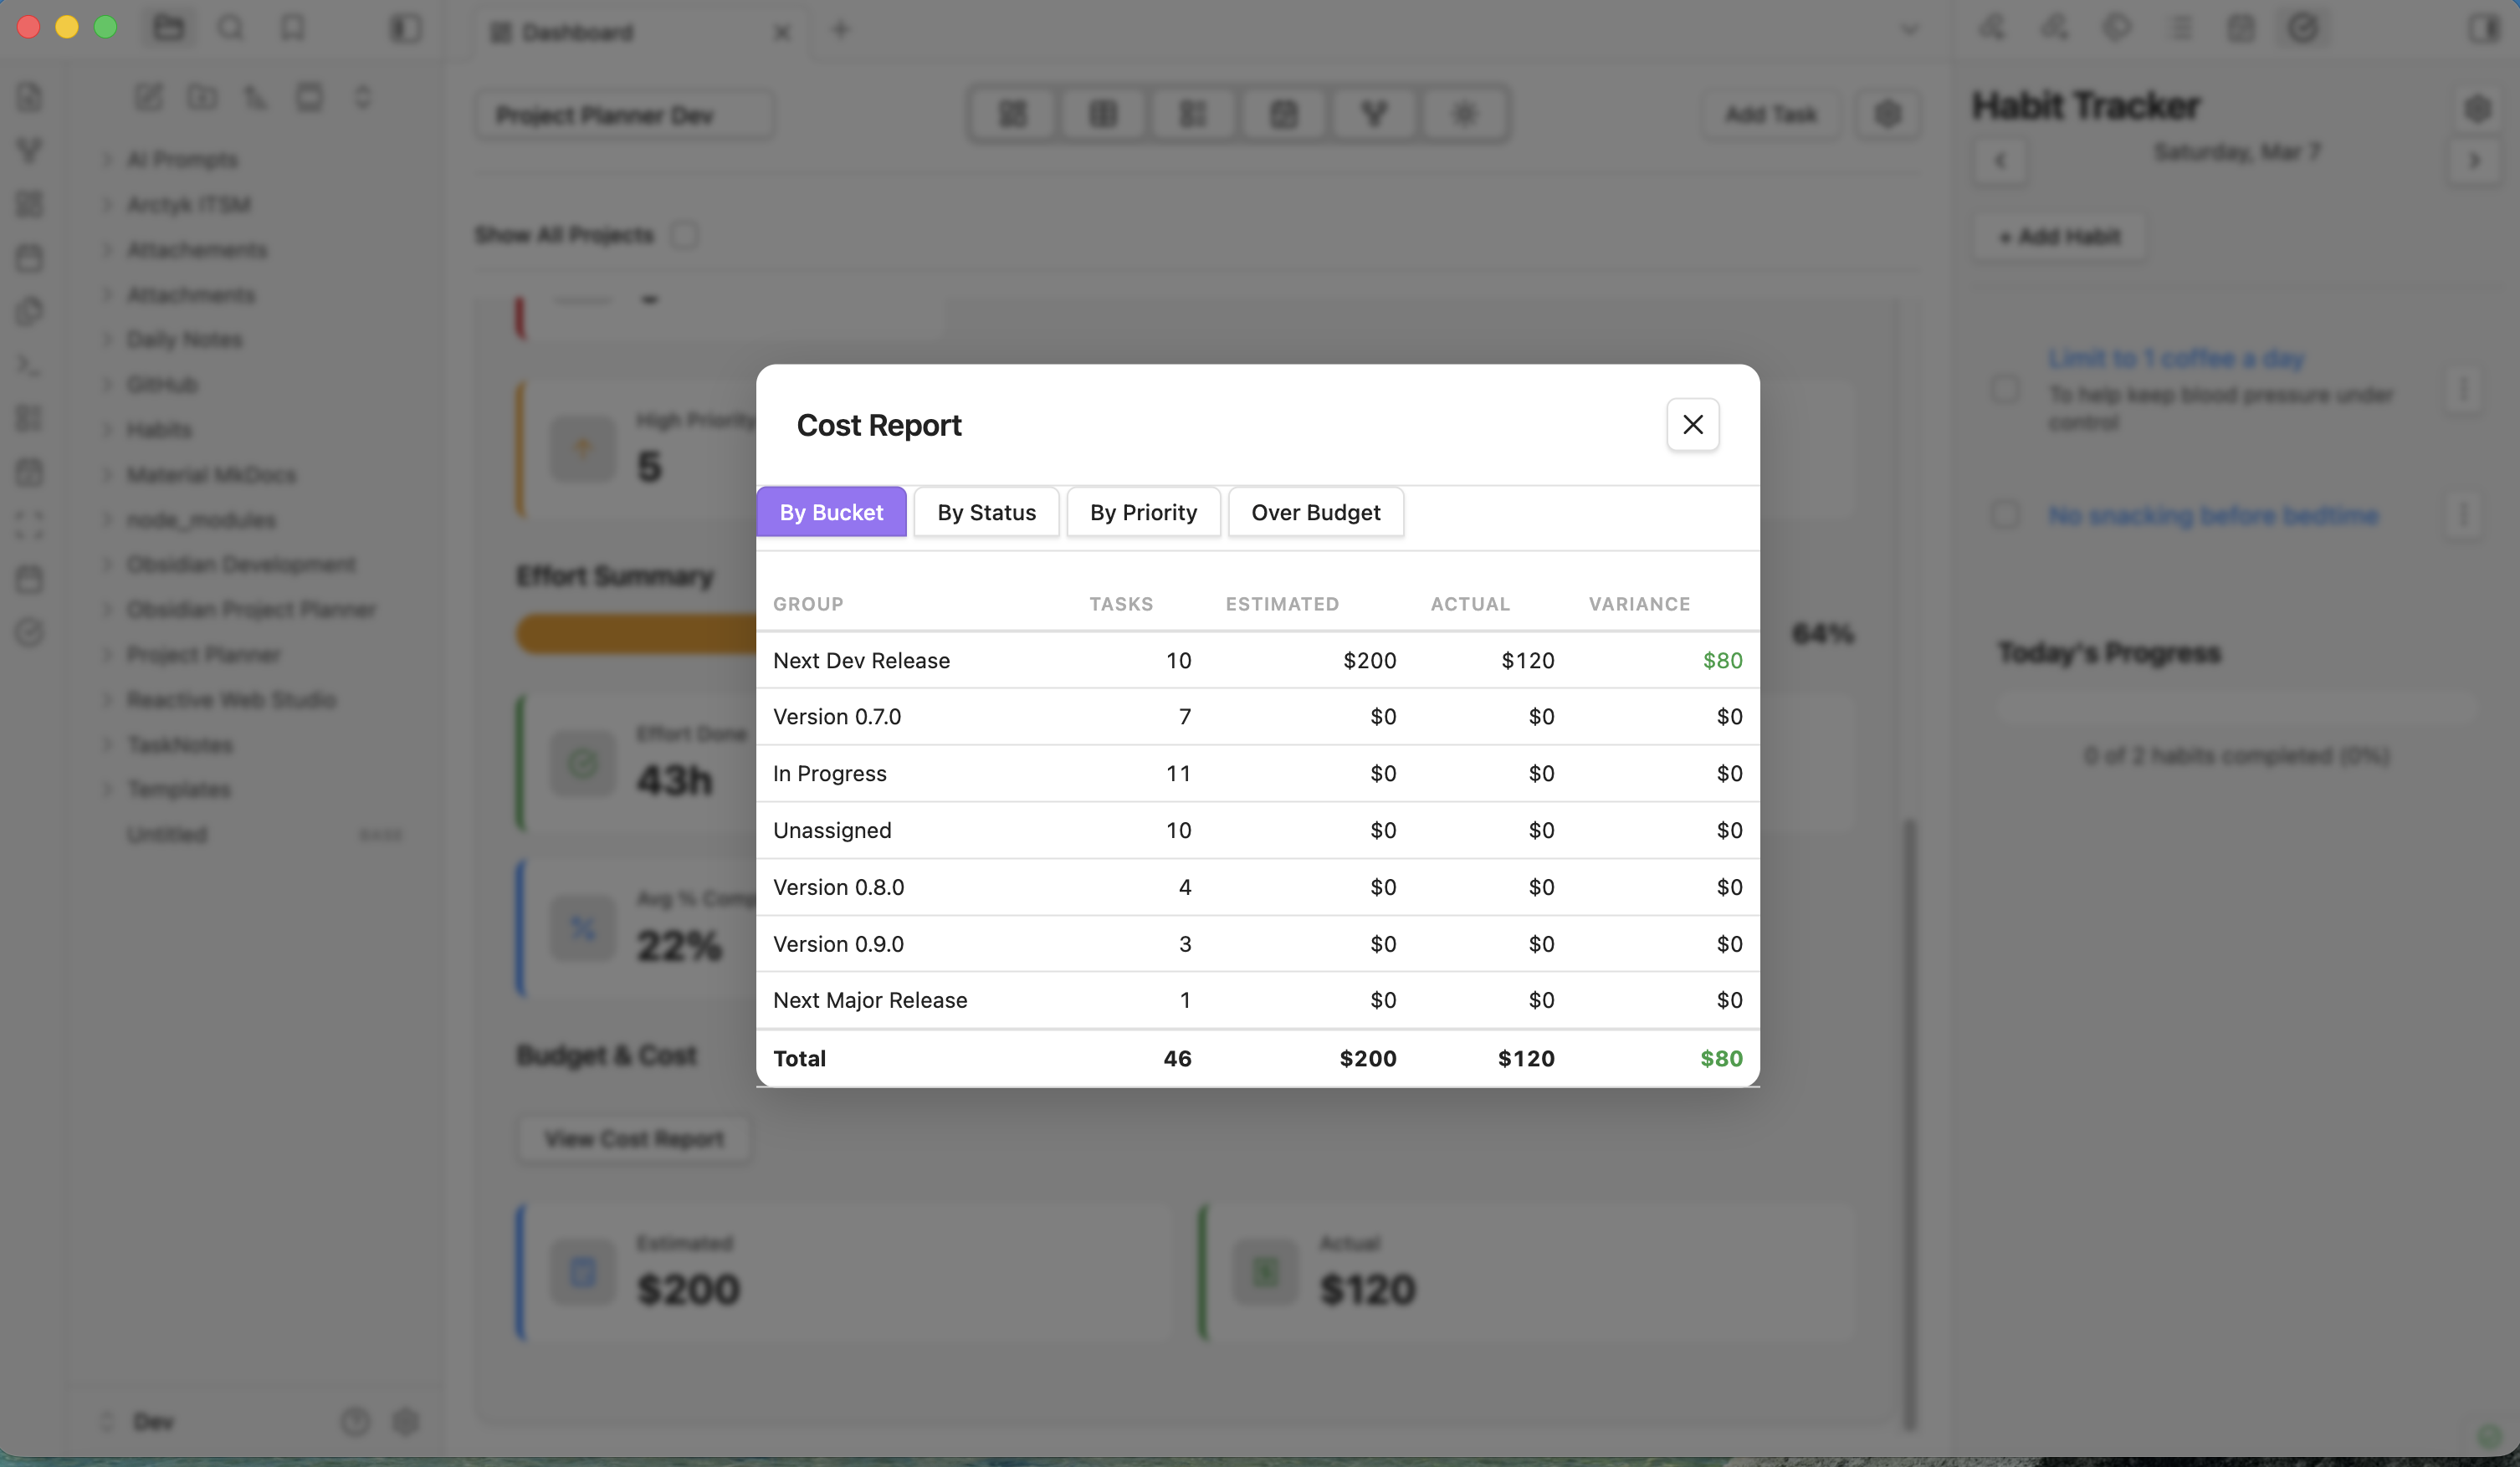2520x1467 pixels.
Task: Switch to the Over Budget tab
Action: pos(1315,511)
